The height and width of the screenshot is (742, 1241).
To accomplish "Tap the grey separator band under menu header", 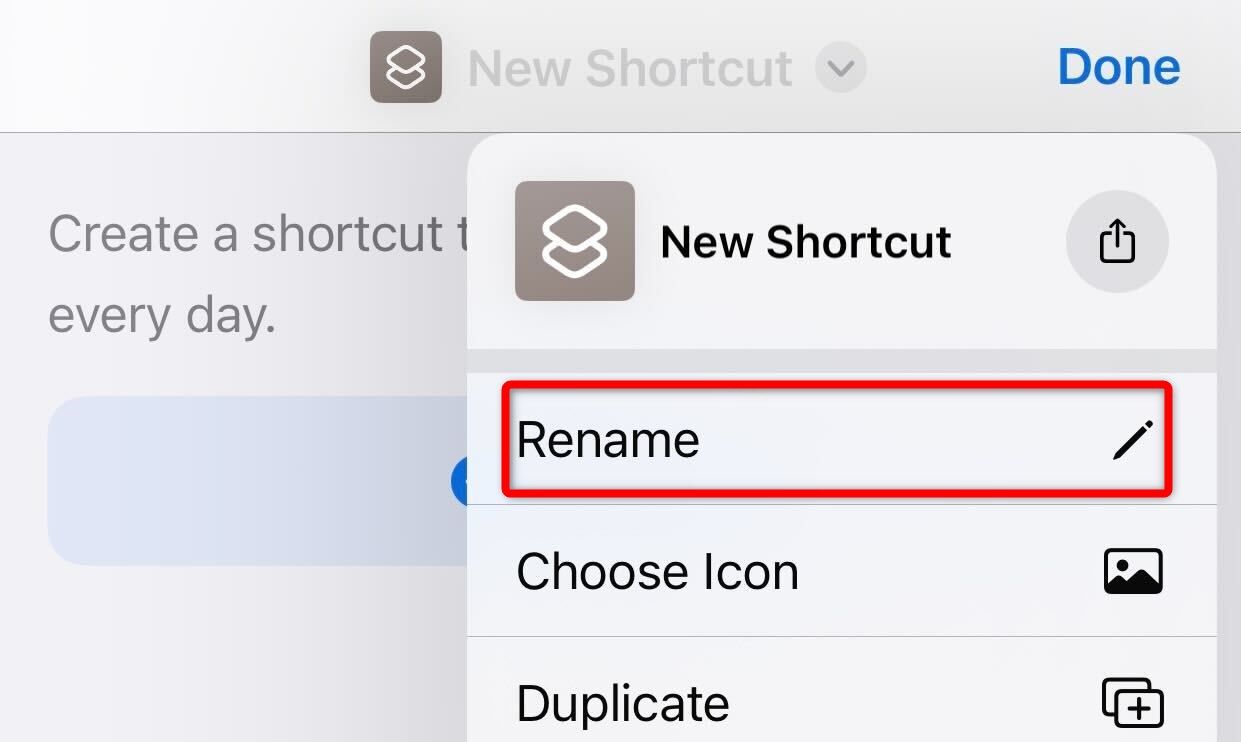I will pyautogui.click(x=841, y=361).
